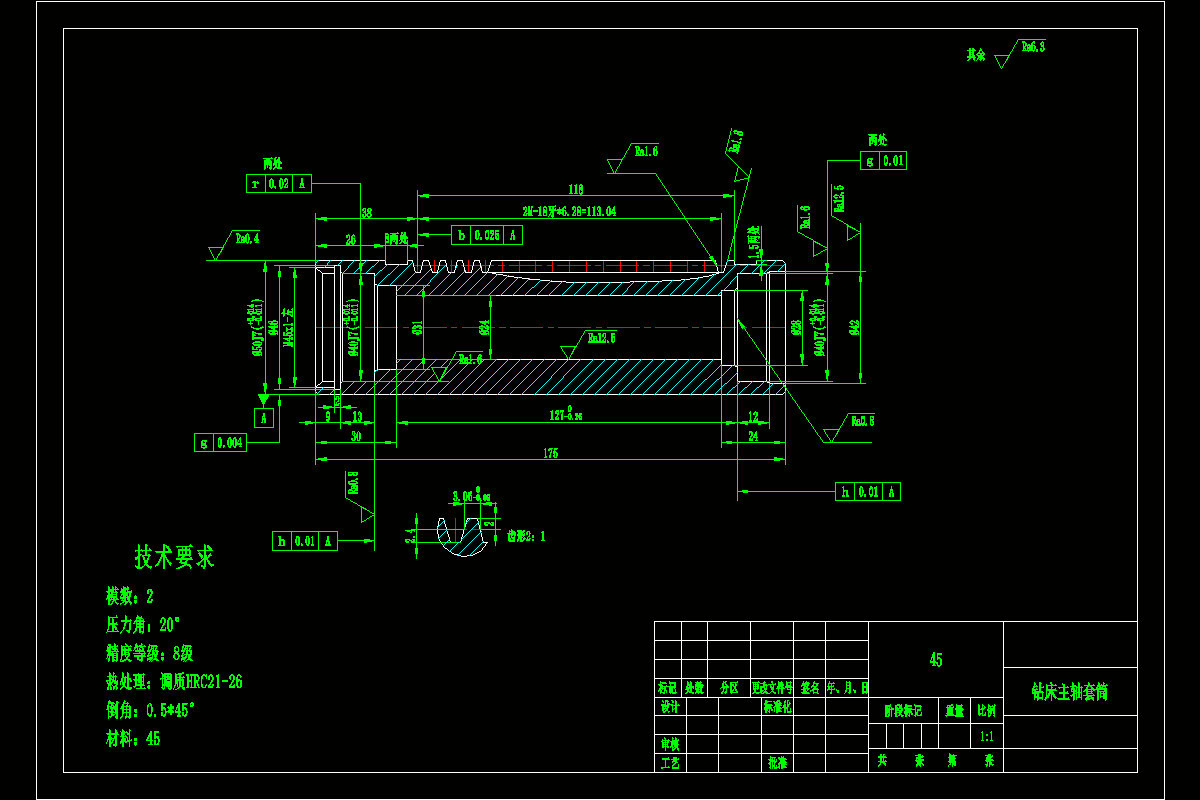The width and height of the screenshot is (1200, 800).
Task: Click the Φ31 bore diameter dimension
Action: pyautogui.click(x=417, y=326)
